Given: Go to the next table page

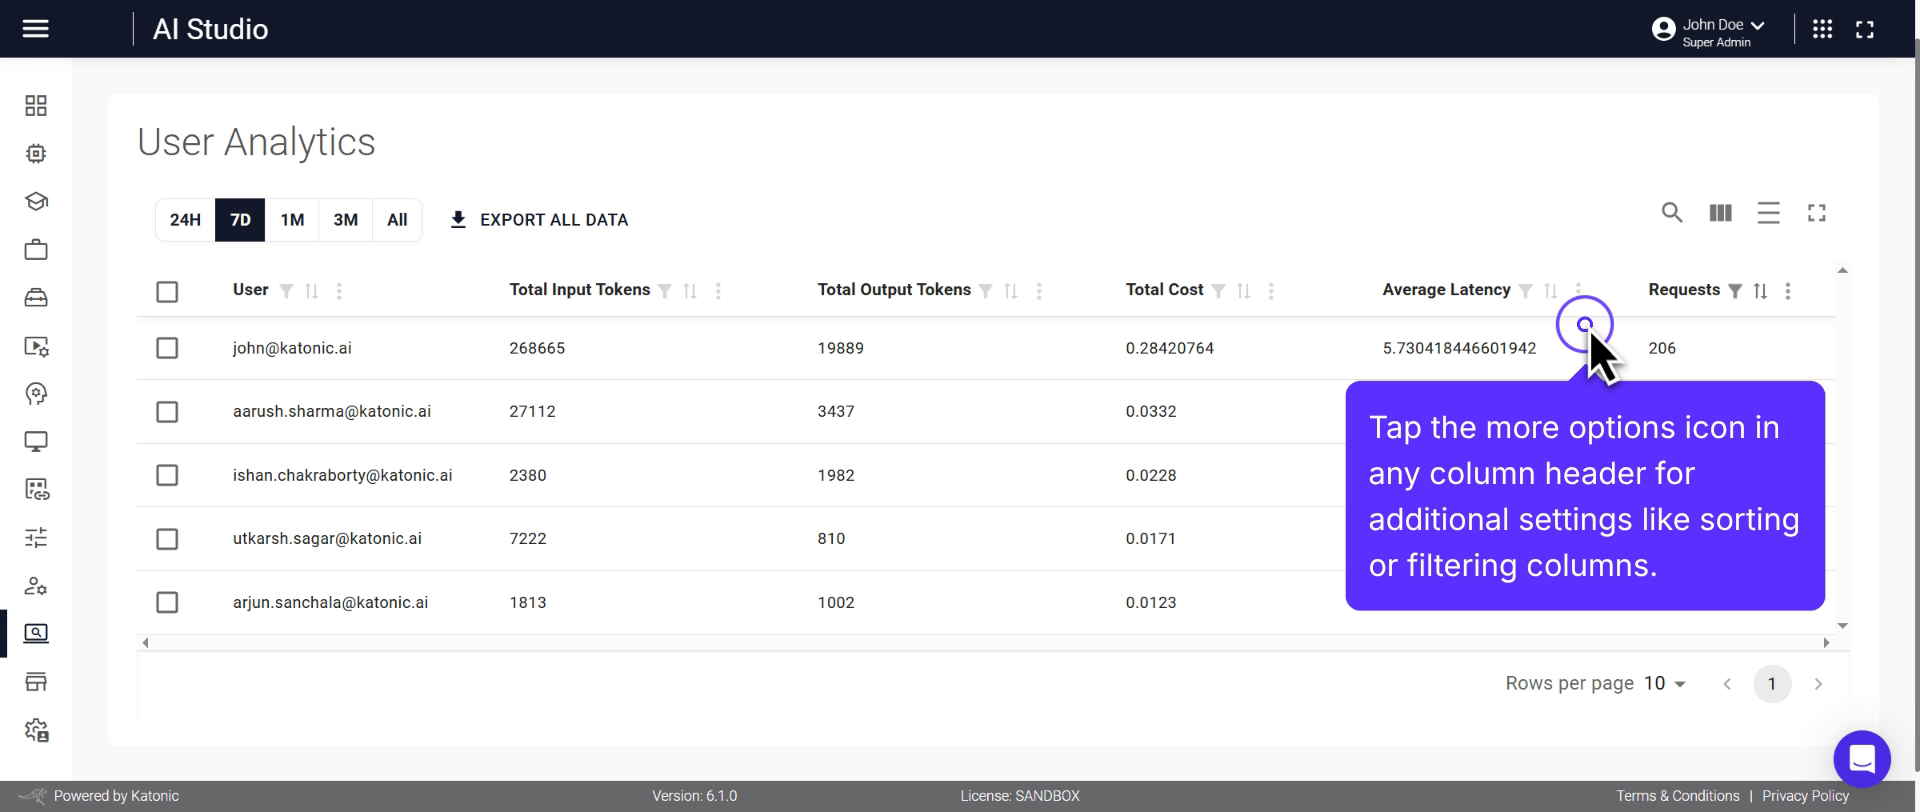Looking at the screenshot, I should click(x=1818, y=684).
